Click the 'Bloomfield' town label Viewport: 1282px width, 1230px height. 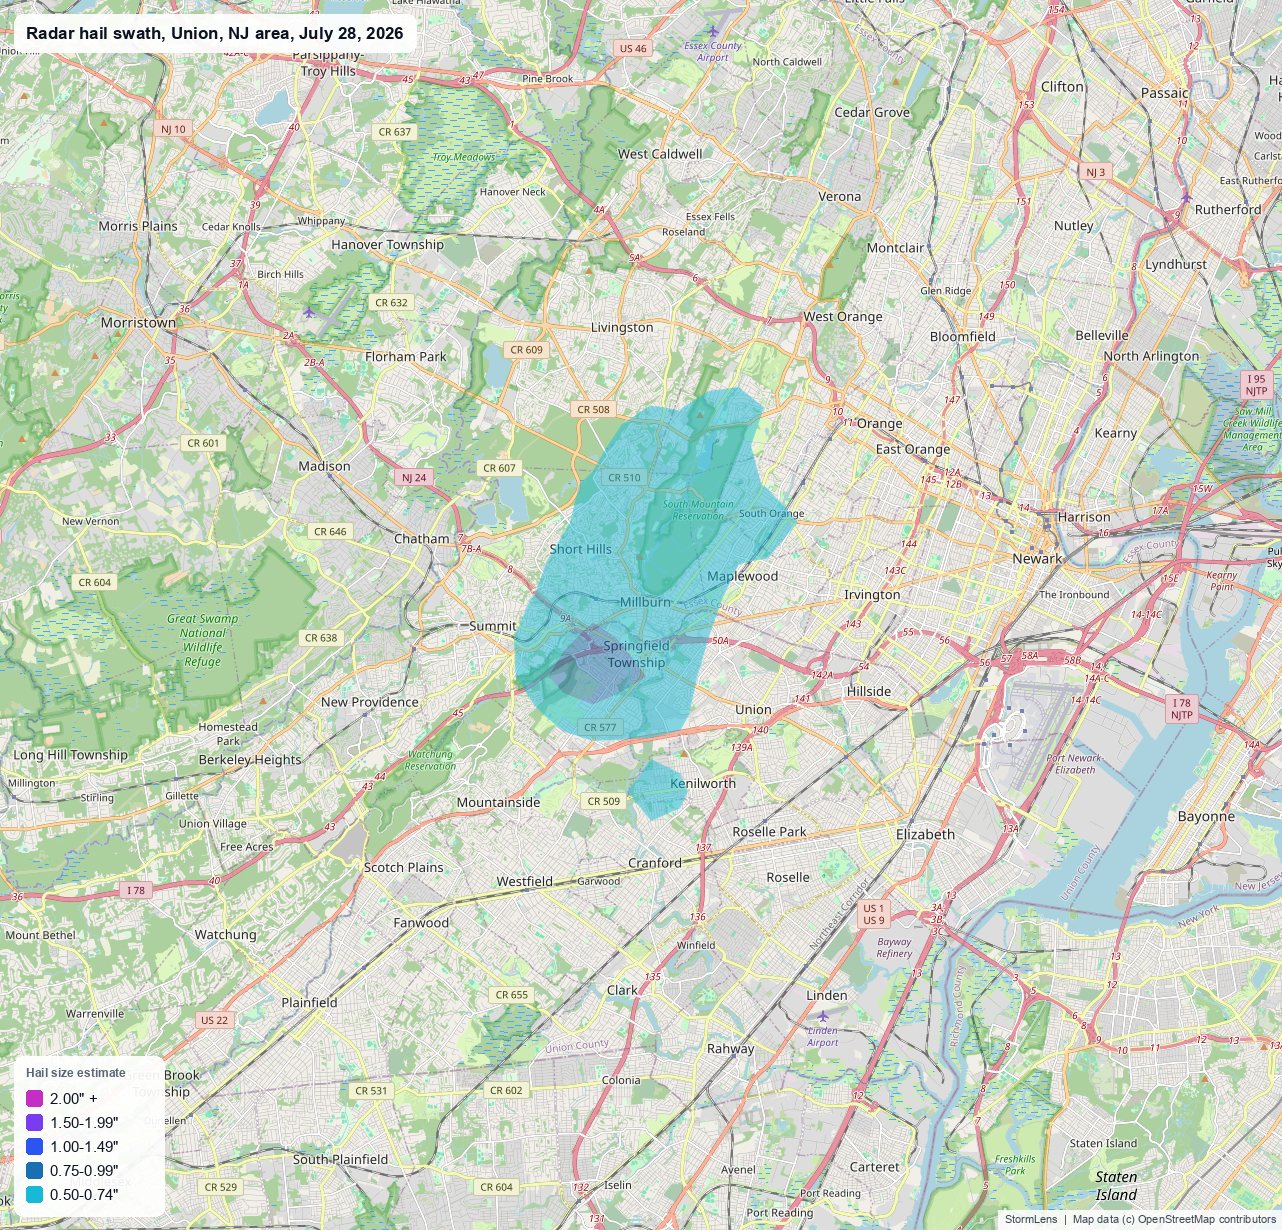coord(963,336)
